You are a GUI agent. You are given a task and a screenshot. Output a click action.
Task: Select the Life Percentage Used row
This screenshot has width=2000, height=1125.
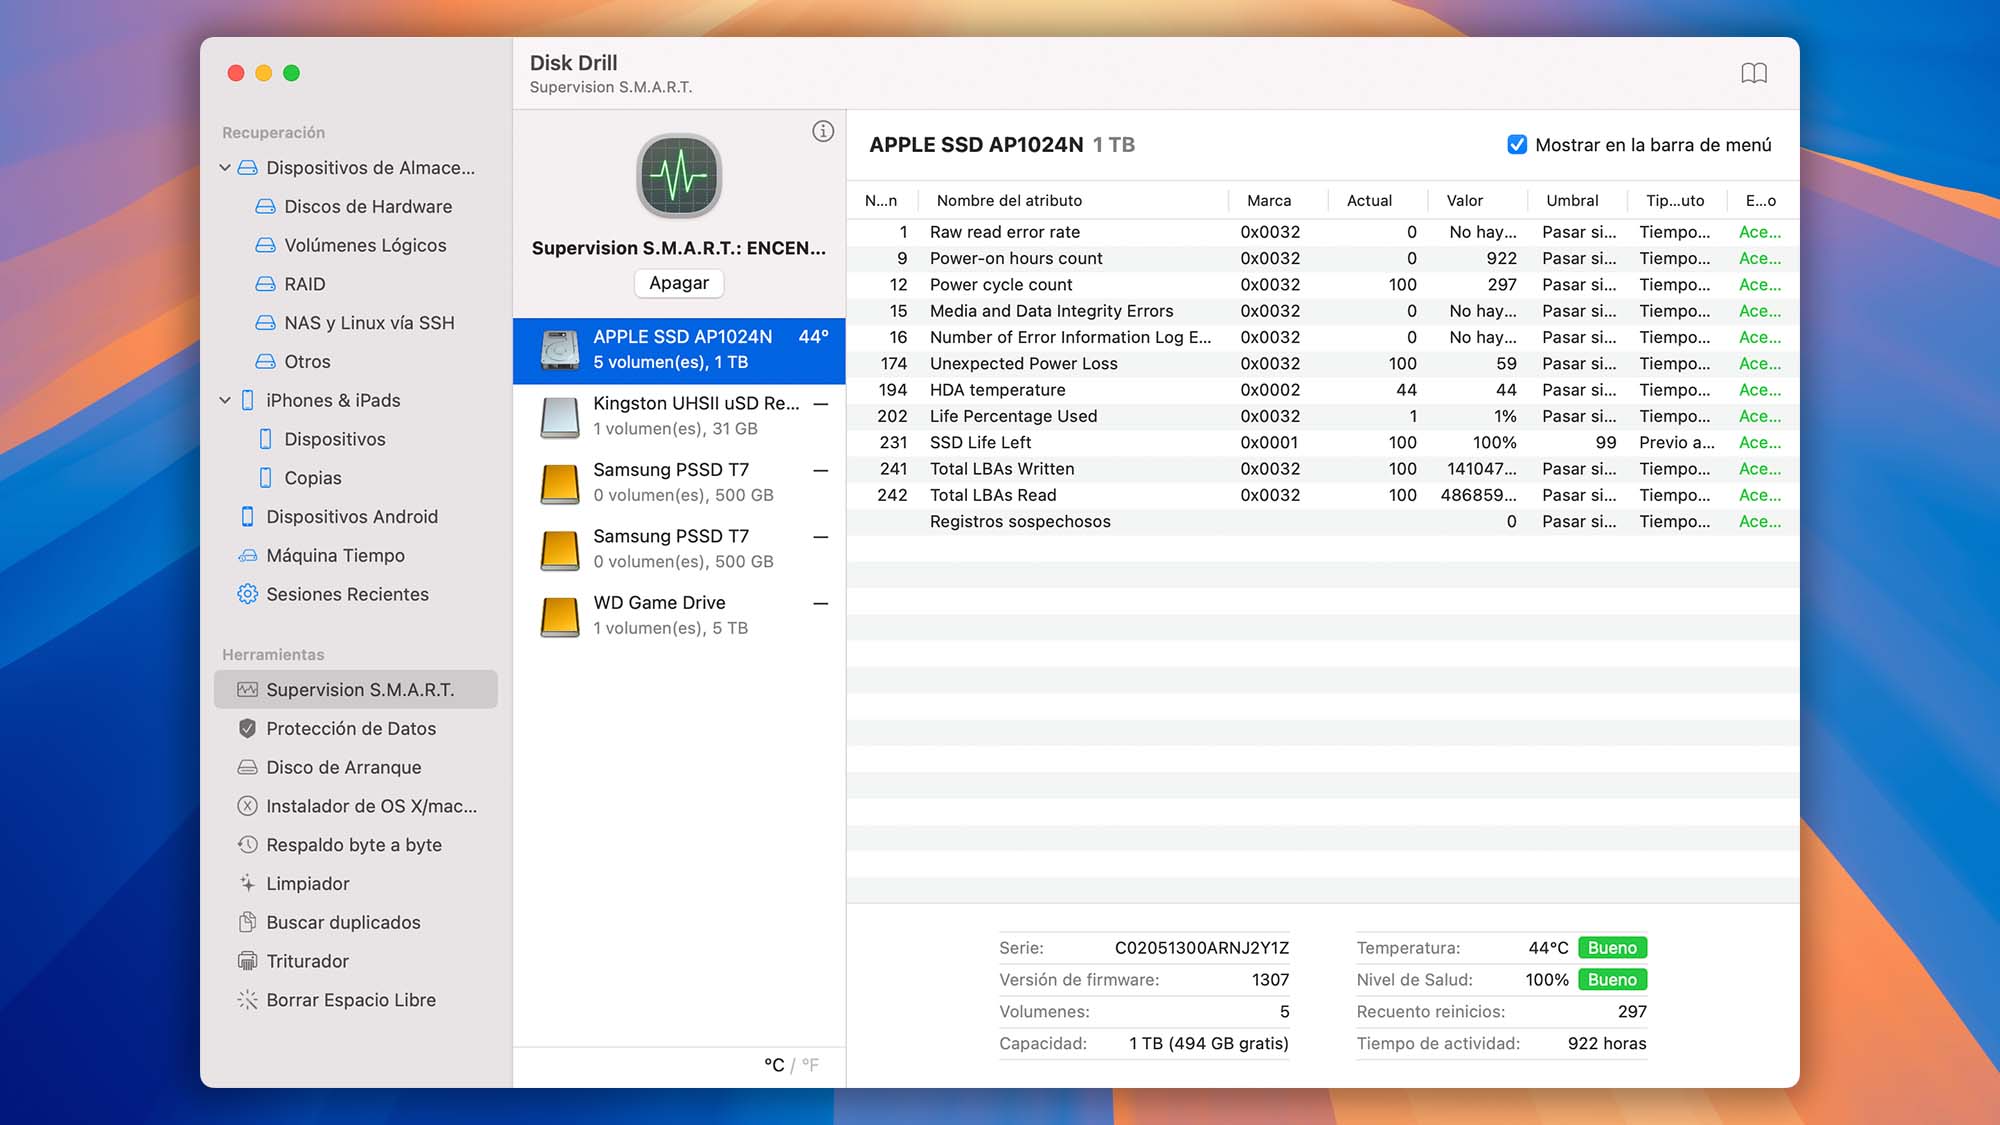(x=1322, y=416)
